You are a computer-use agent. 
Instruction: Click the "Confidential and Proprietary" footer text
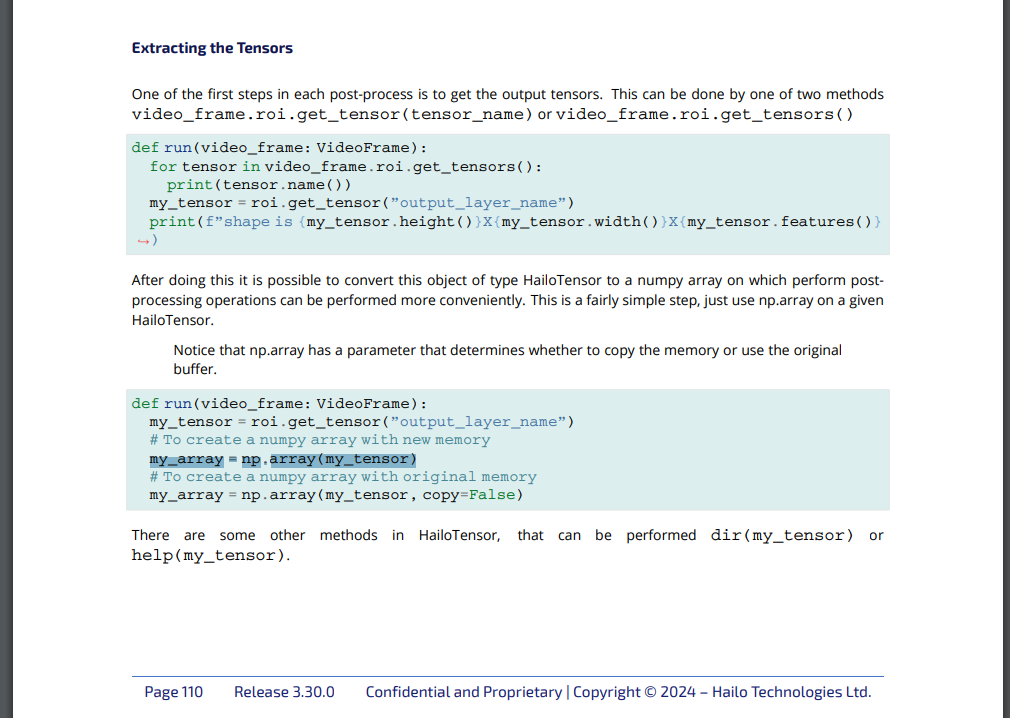click(463, 692)
